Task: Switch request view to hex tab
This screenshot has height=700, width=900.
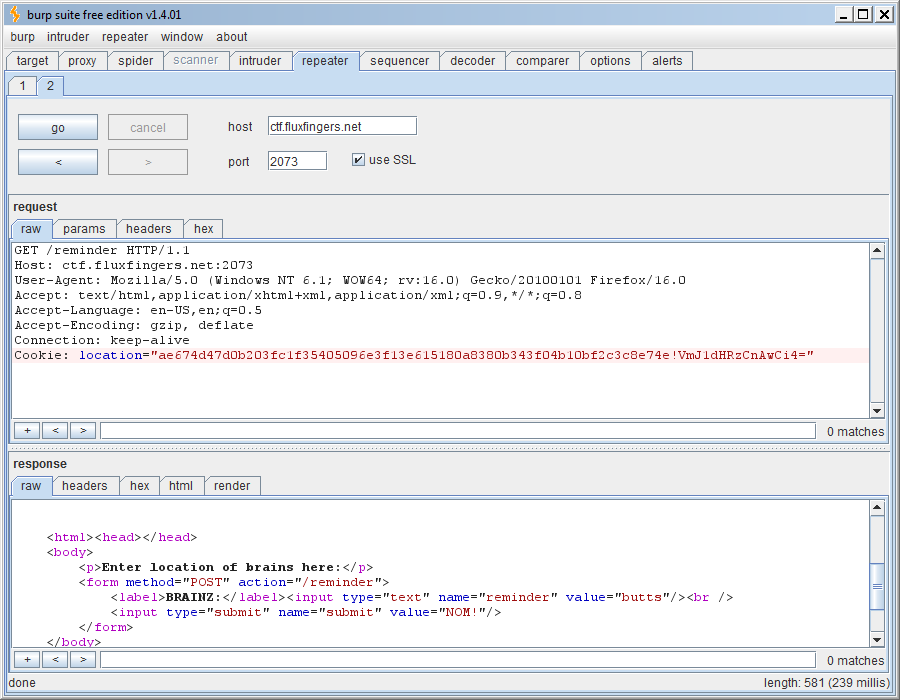Action: tap(204, 229)
